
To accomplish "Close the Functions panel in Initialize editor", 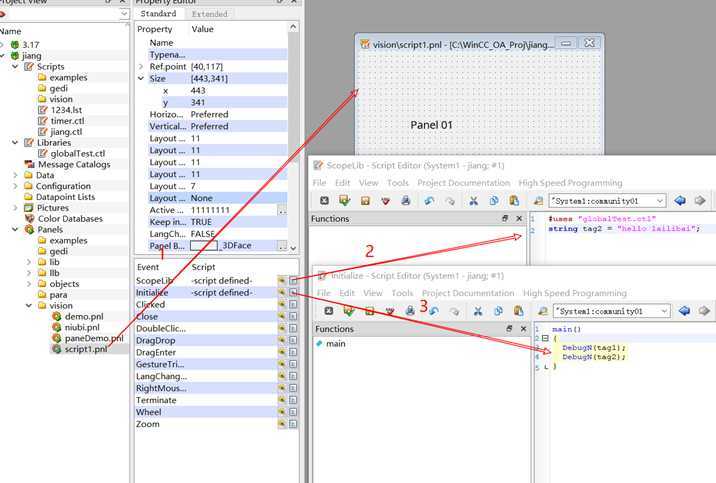I will 523,329.
